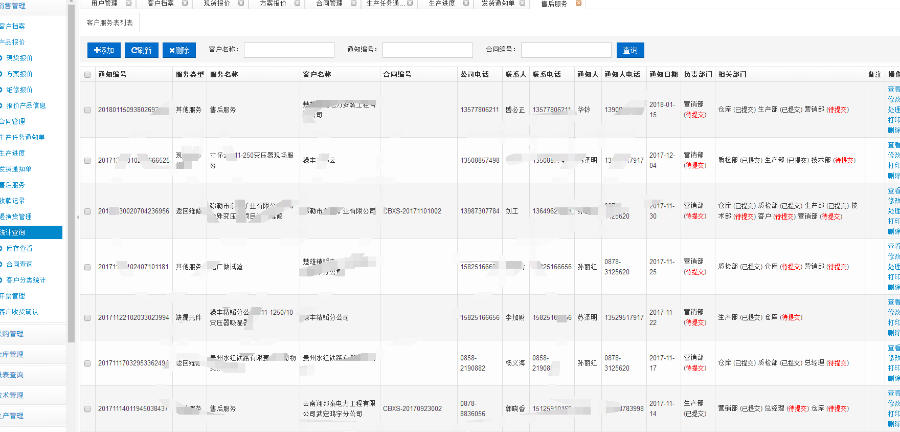Screen dimensions: 900x432
Task: Open 合同查询 sub-item in the sidebar
Action: pos(20,264)
